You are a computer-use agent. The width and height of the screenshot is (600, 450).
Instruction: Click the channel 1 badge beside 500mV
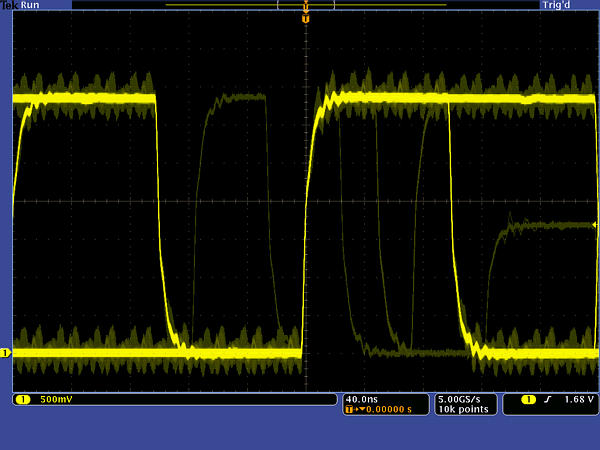coord(24,400)
